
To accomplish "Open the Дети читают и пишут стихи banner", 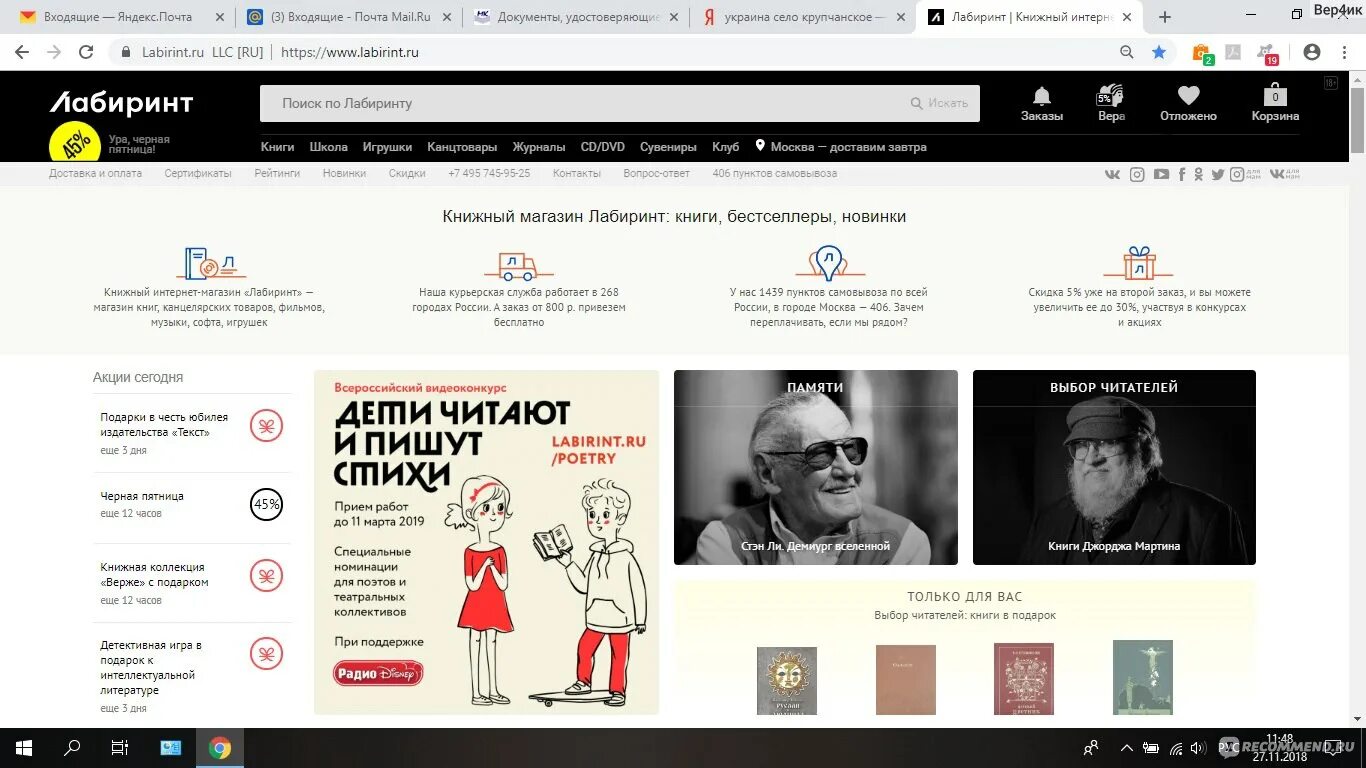I will 486,542.
